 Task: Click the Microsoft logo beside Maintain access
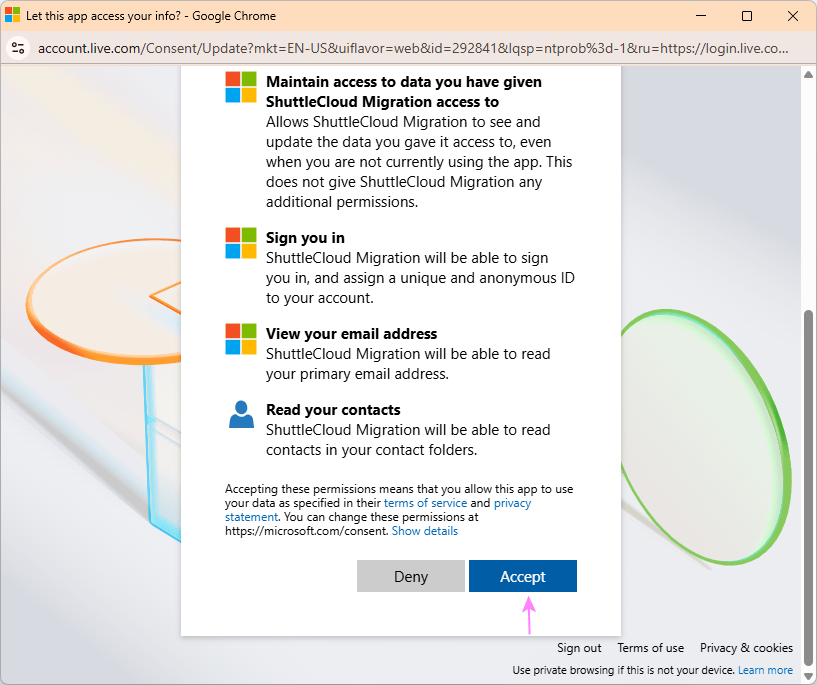coord(241,87)
